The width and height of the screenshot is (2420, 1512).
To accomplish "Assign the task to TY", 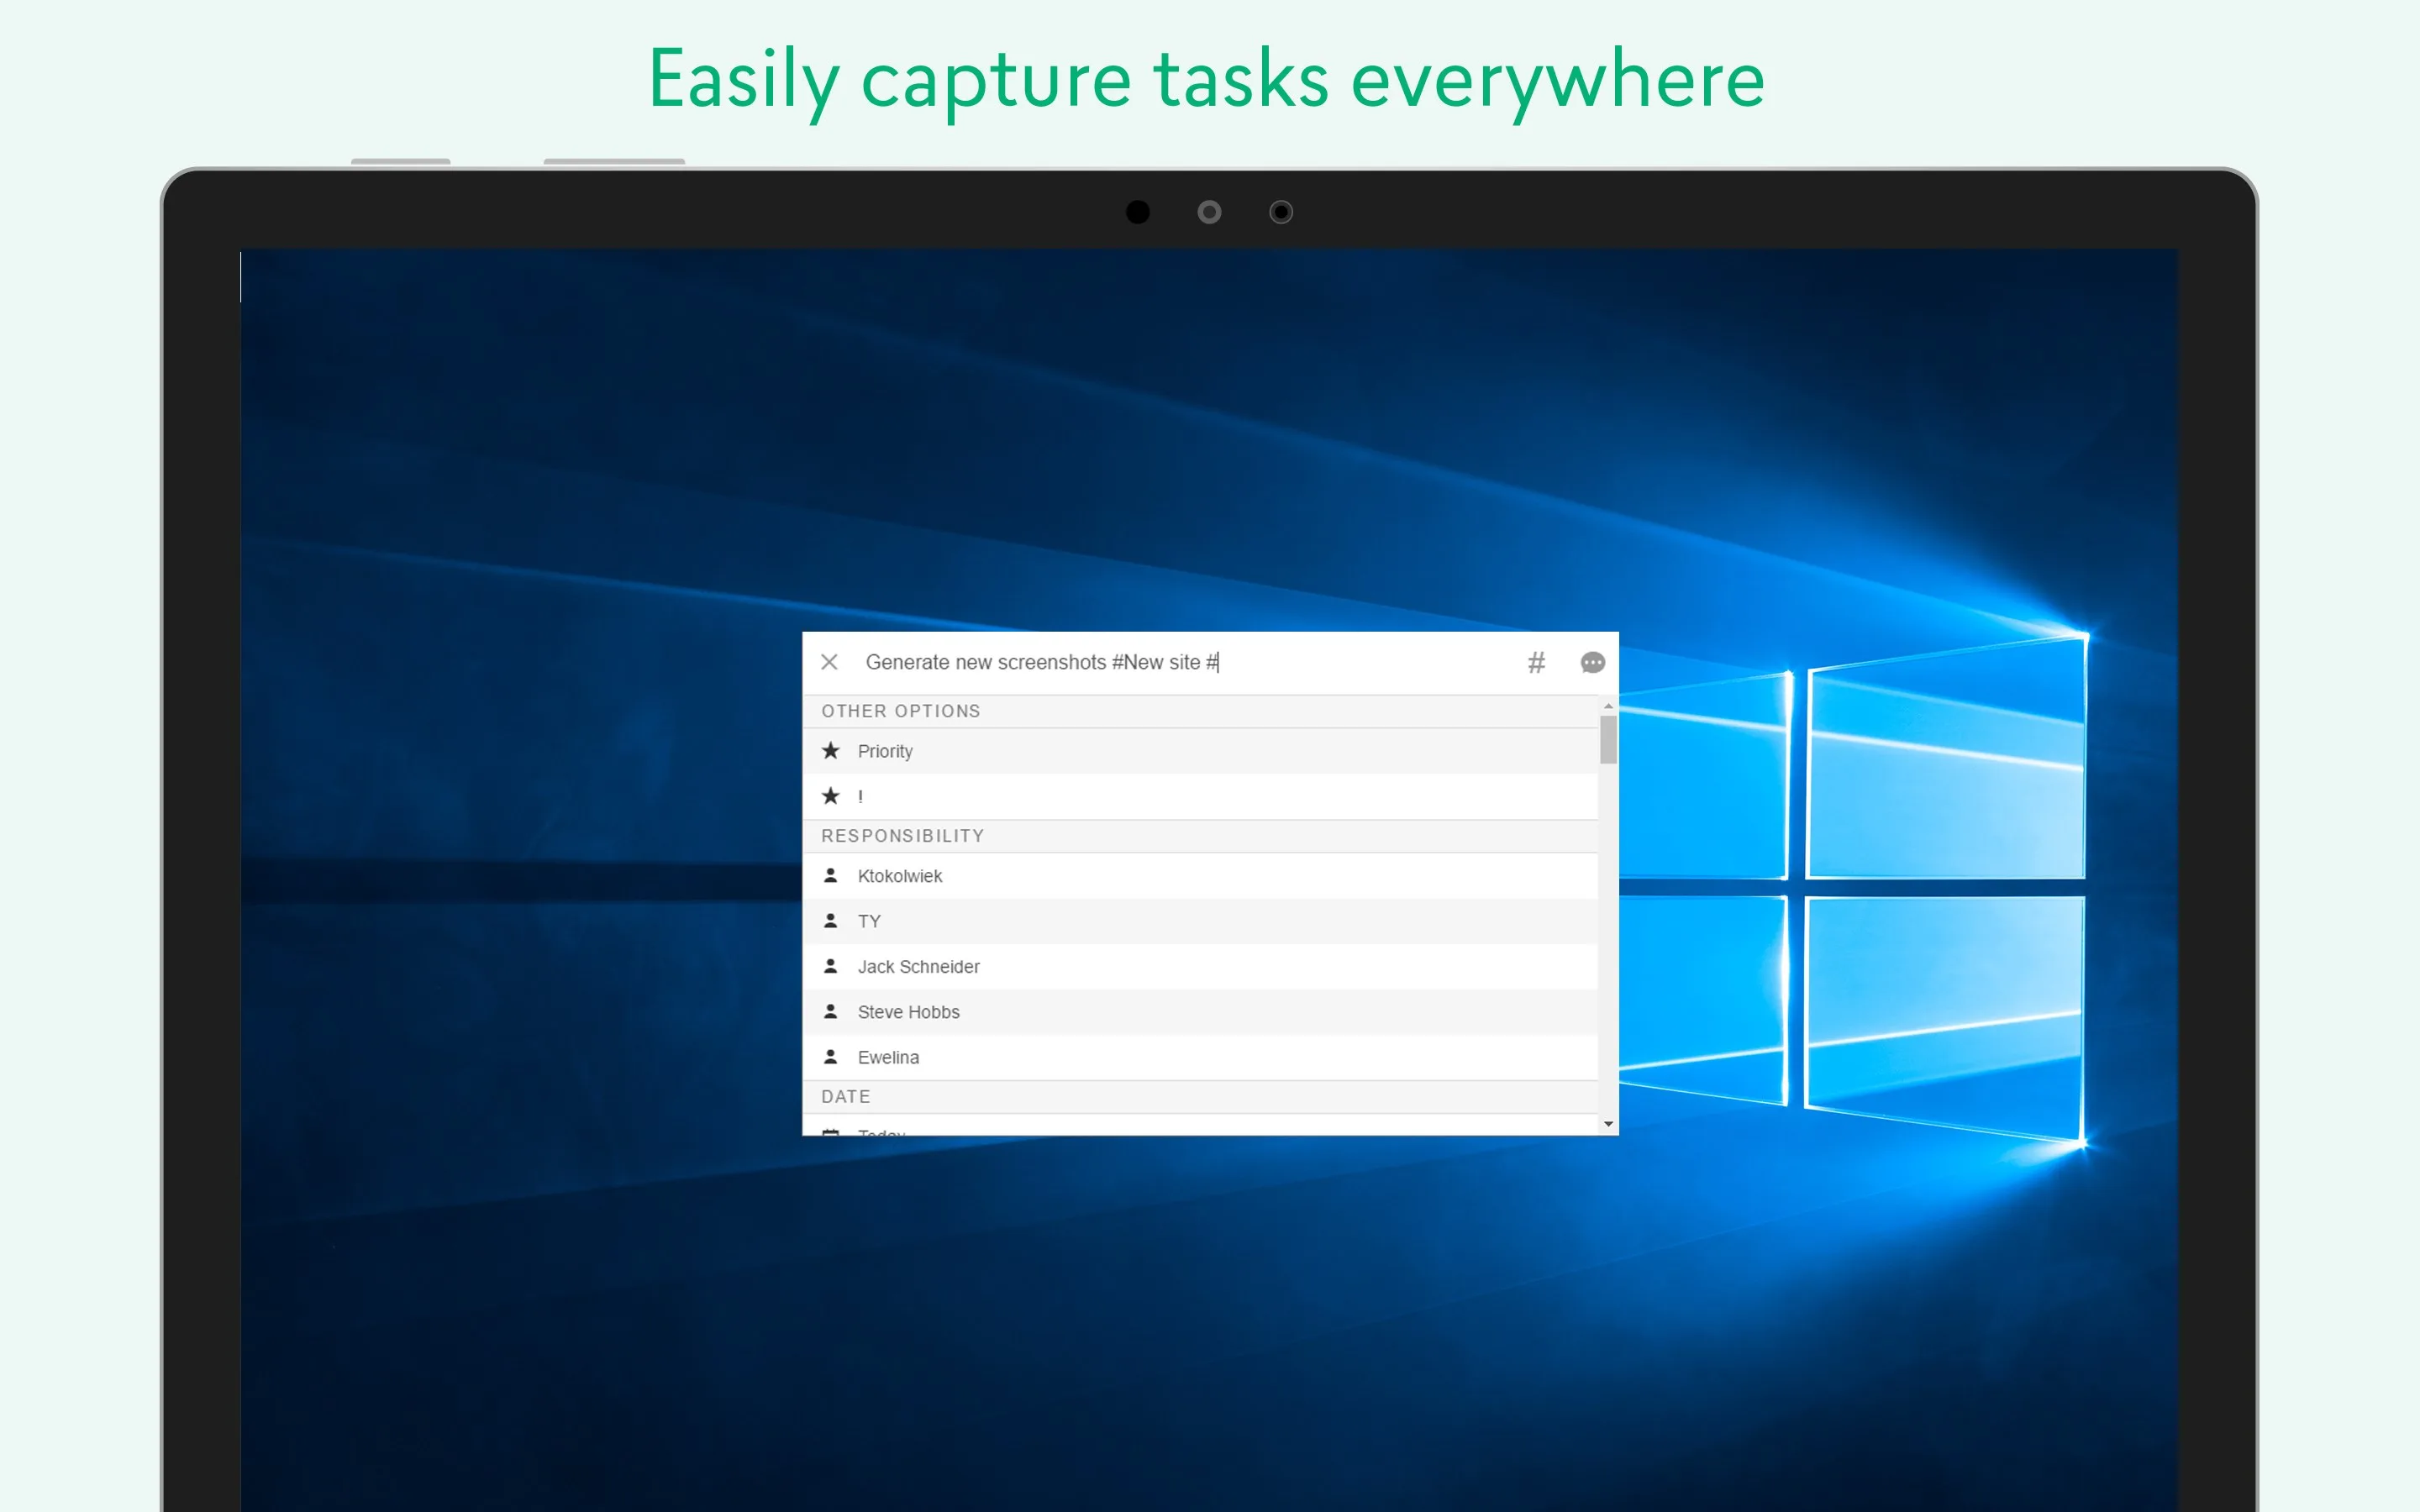I will [1200, 921].
